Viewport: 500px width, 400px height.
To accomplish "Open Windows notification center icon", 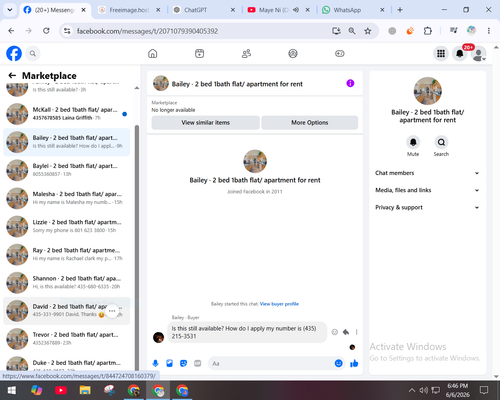I will [x=484, y=390].
